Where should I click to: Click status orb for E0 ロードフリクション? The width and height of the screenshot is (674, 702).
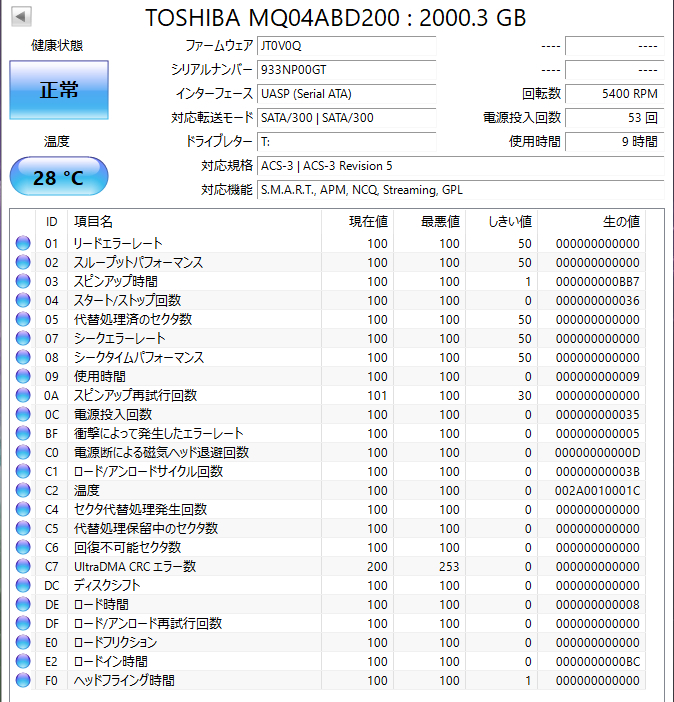click(x=23, y=642)
